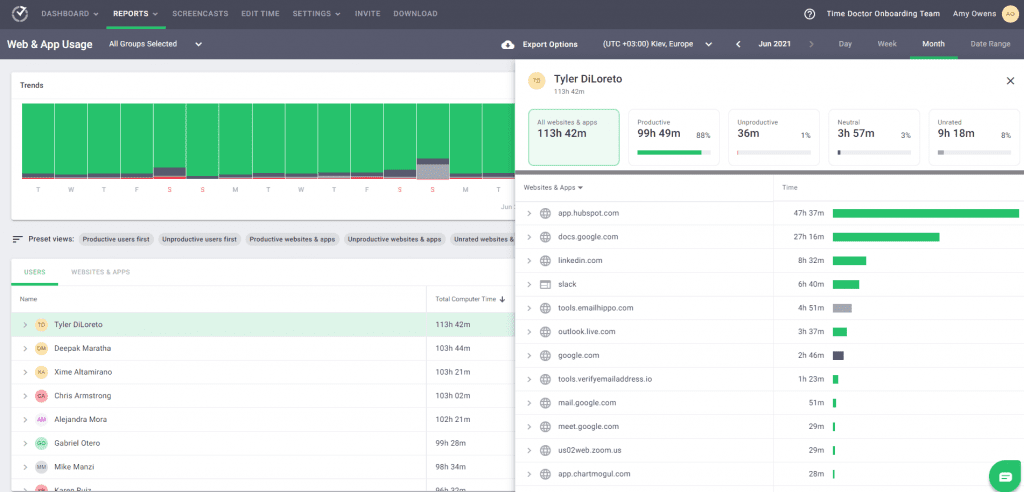Select All websites & apps card
Viewport: 1024px width, 492px height.
coord(573,137)
